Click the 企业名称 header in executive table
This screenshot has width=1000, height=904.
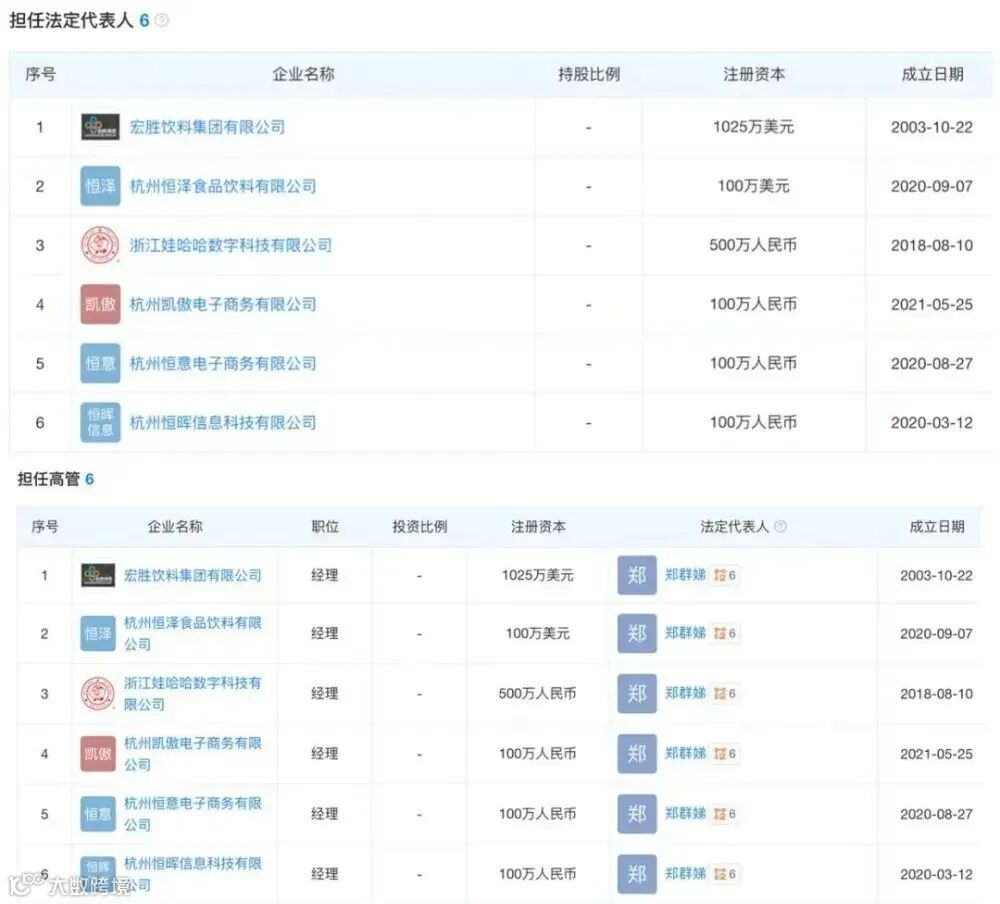click(175, 526)
